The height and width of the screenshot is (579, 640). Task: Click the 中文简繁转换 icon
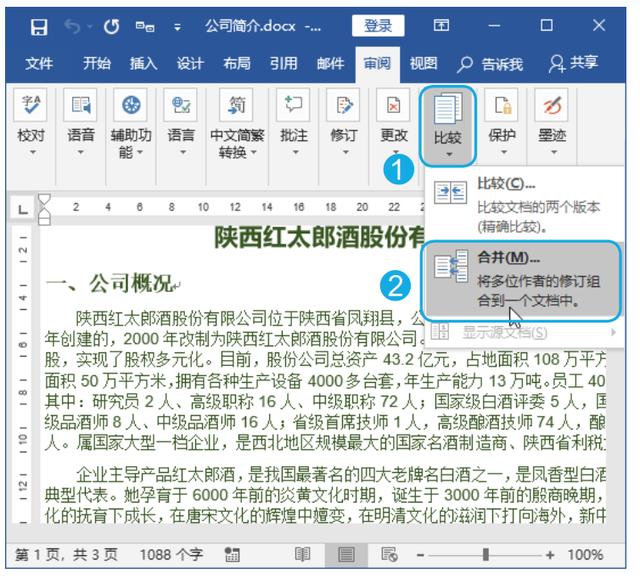[237, 105]
